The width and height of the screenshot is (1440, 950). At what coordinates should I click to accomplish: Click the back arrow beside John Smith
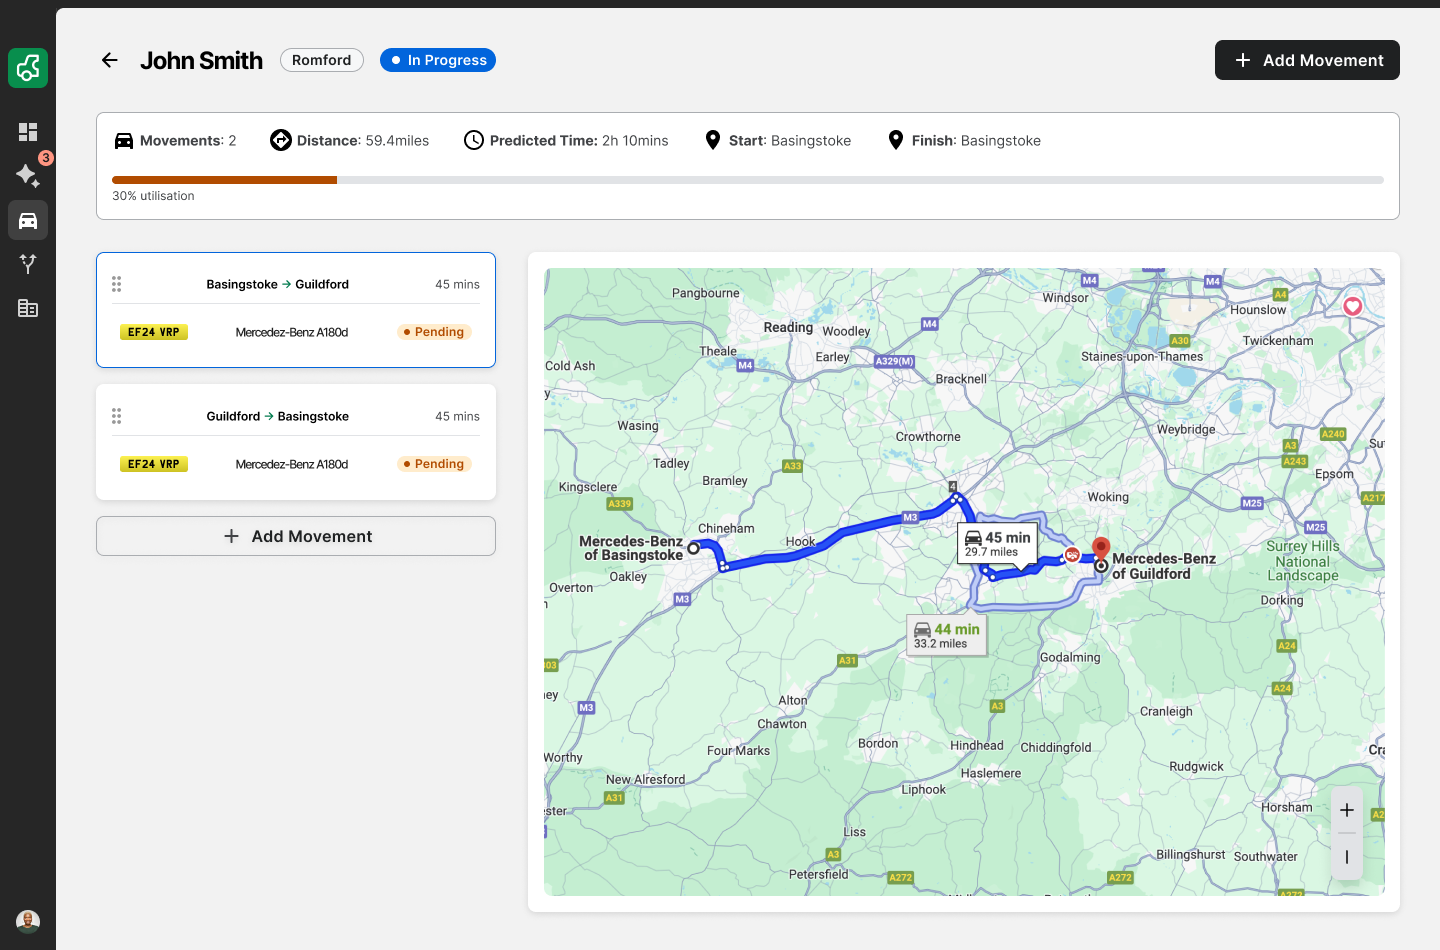pyautogui.click(x=110, y=60)
